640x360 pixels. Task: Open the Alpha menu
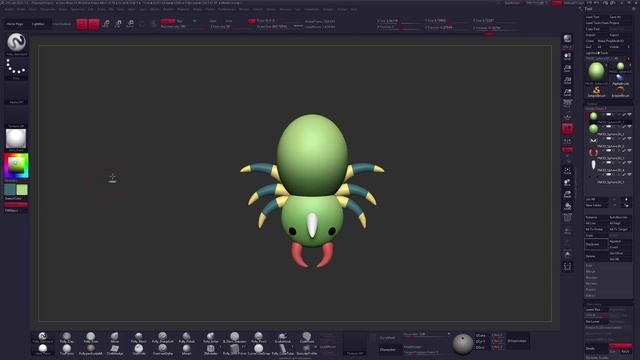coord(9,9)
